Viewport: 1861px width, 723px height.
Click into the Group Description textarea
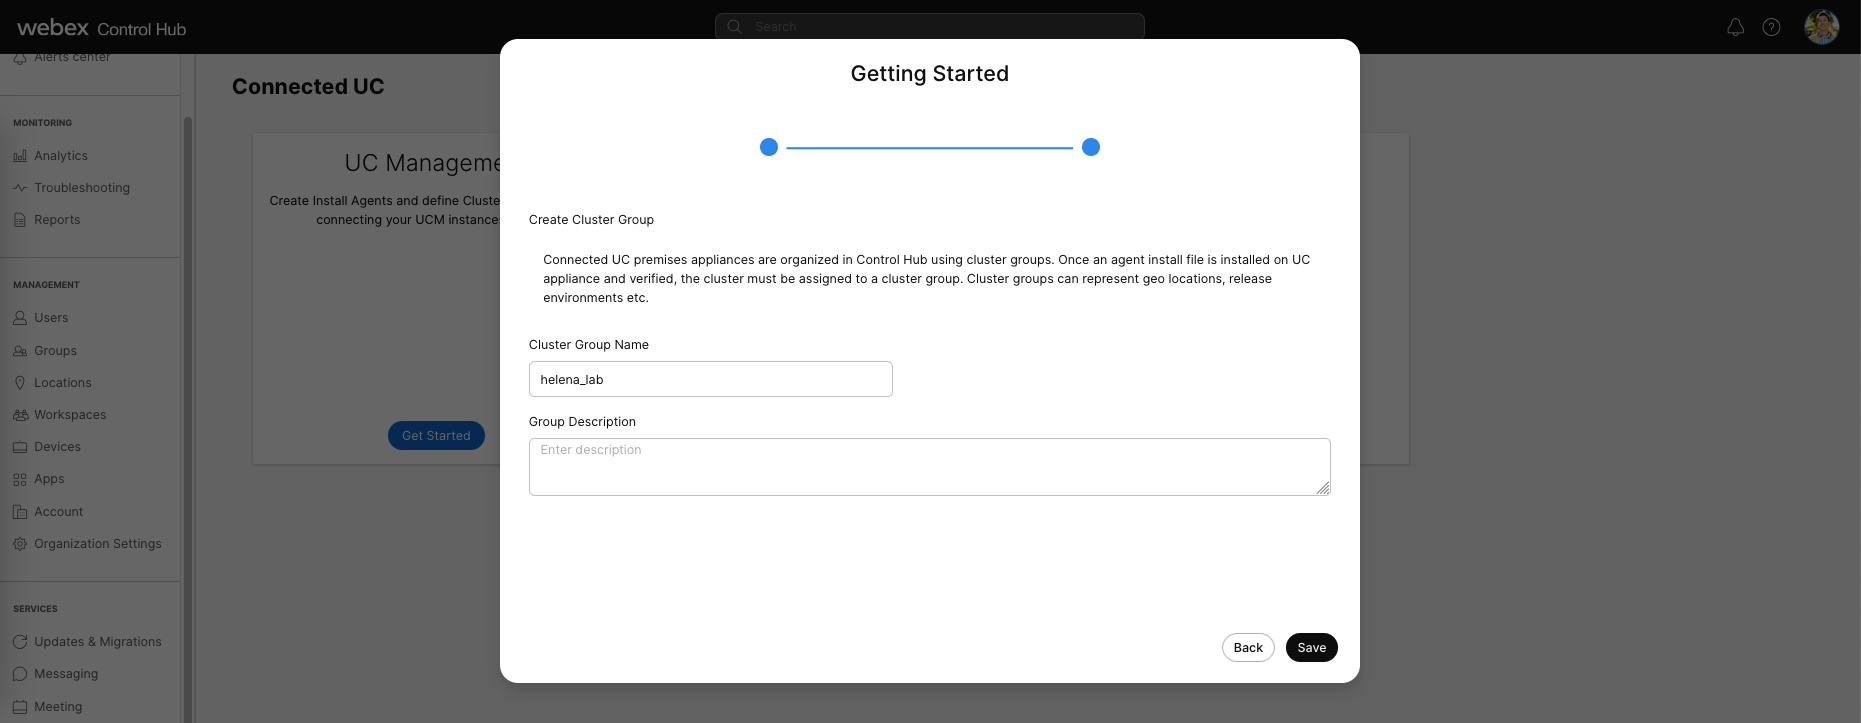click(x=929, y=467)
